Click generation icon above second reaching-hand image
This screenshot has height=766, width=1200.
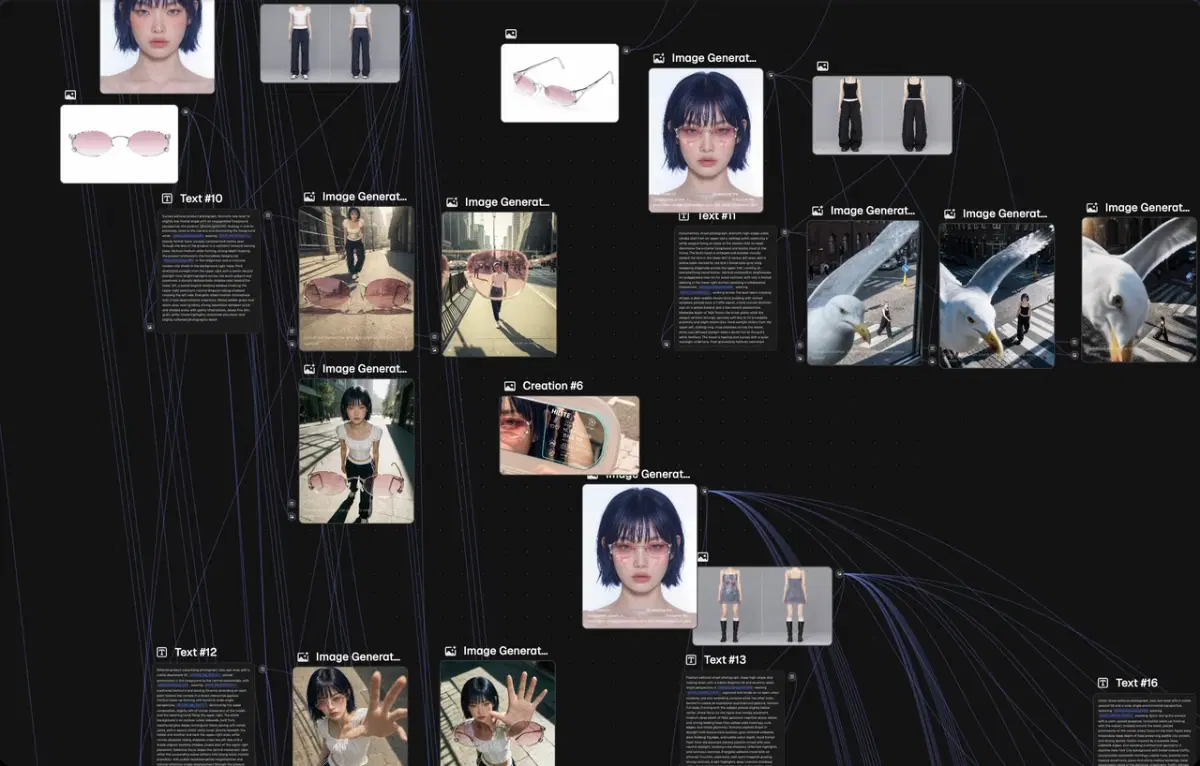[451, 651]
